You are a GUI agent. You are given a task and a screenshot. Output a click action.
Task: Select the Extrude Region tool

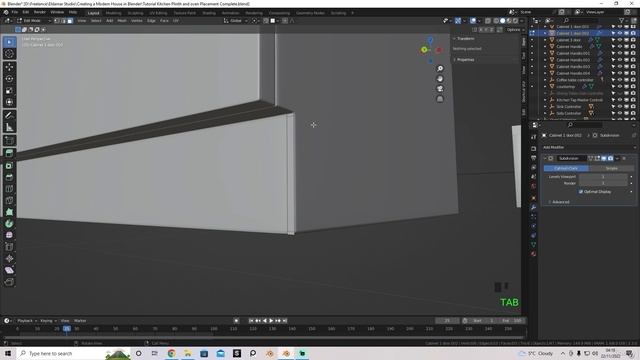[9, 153]
